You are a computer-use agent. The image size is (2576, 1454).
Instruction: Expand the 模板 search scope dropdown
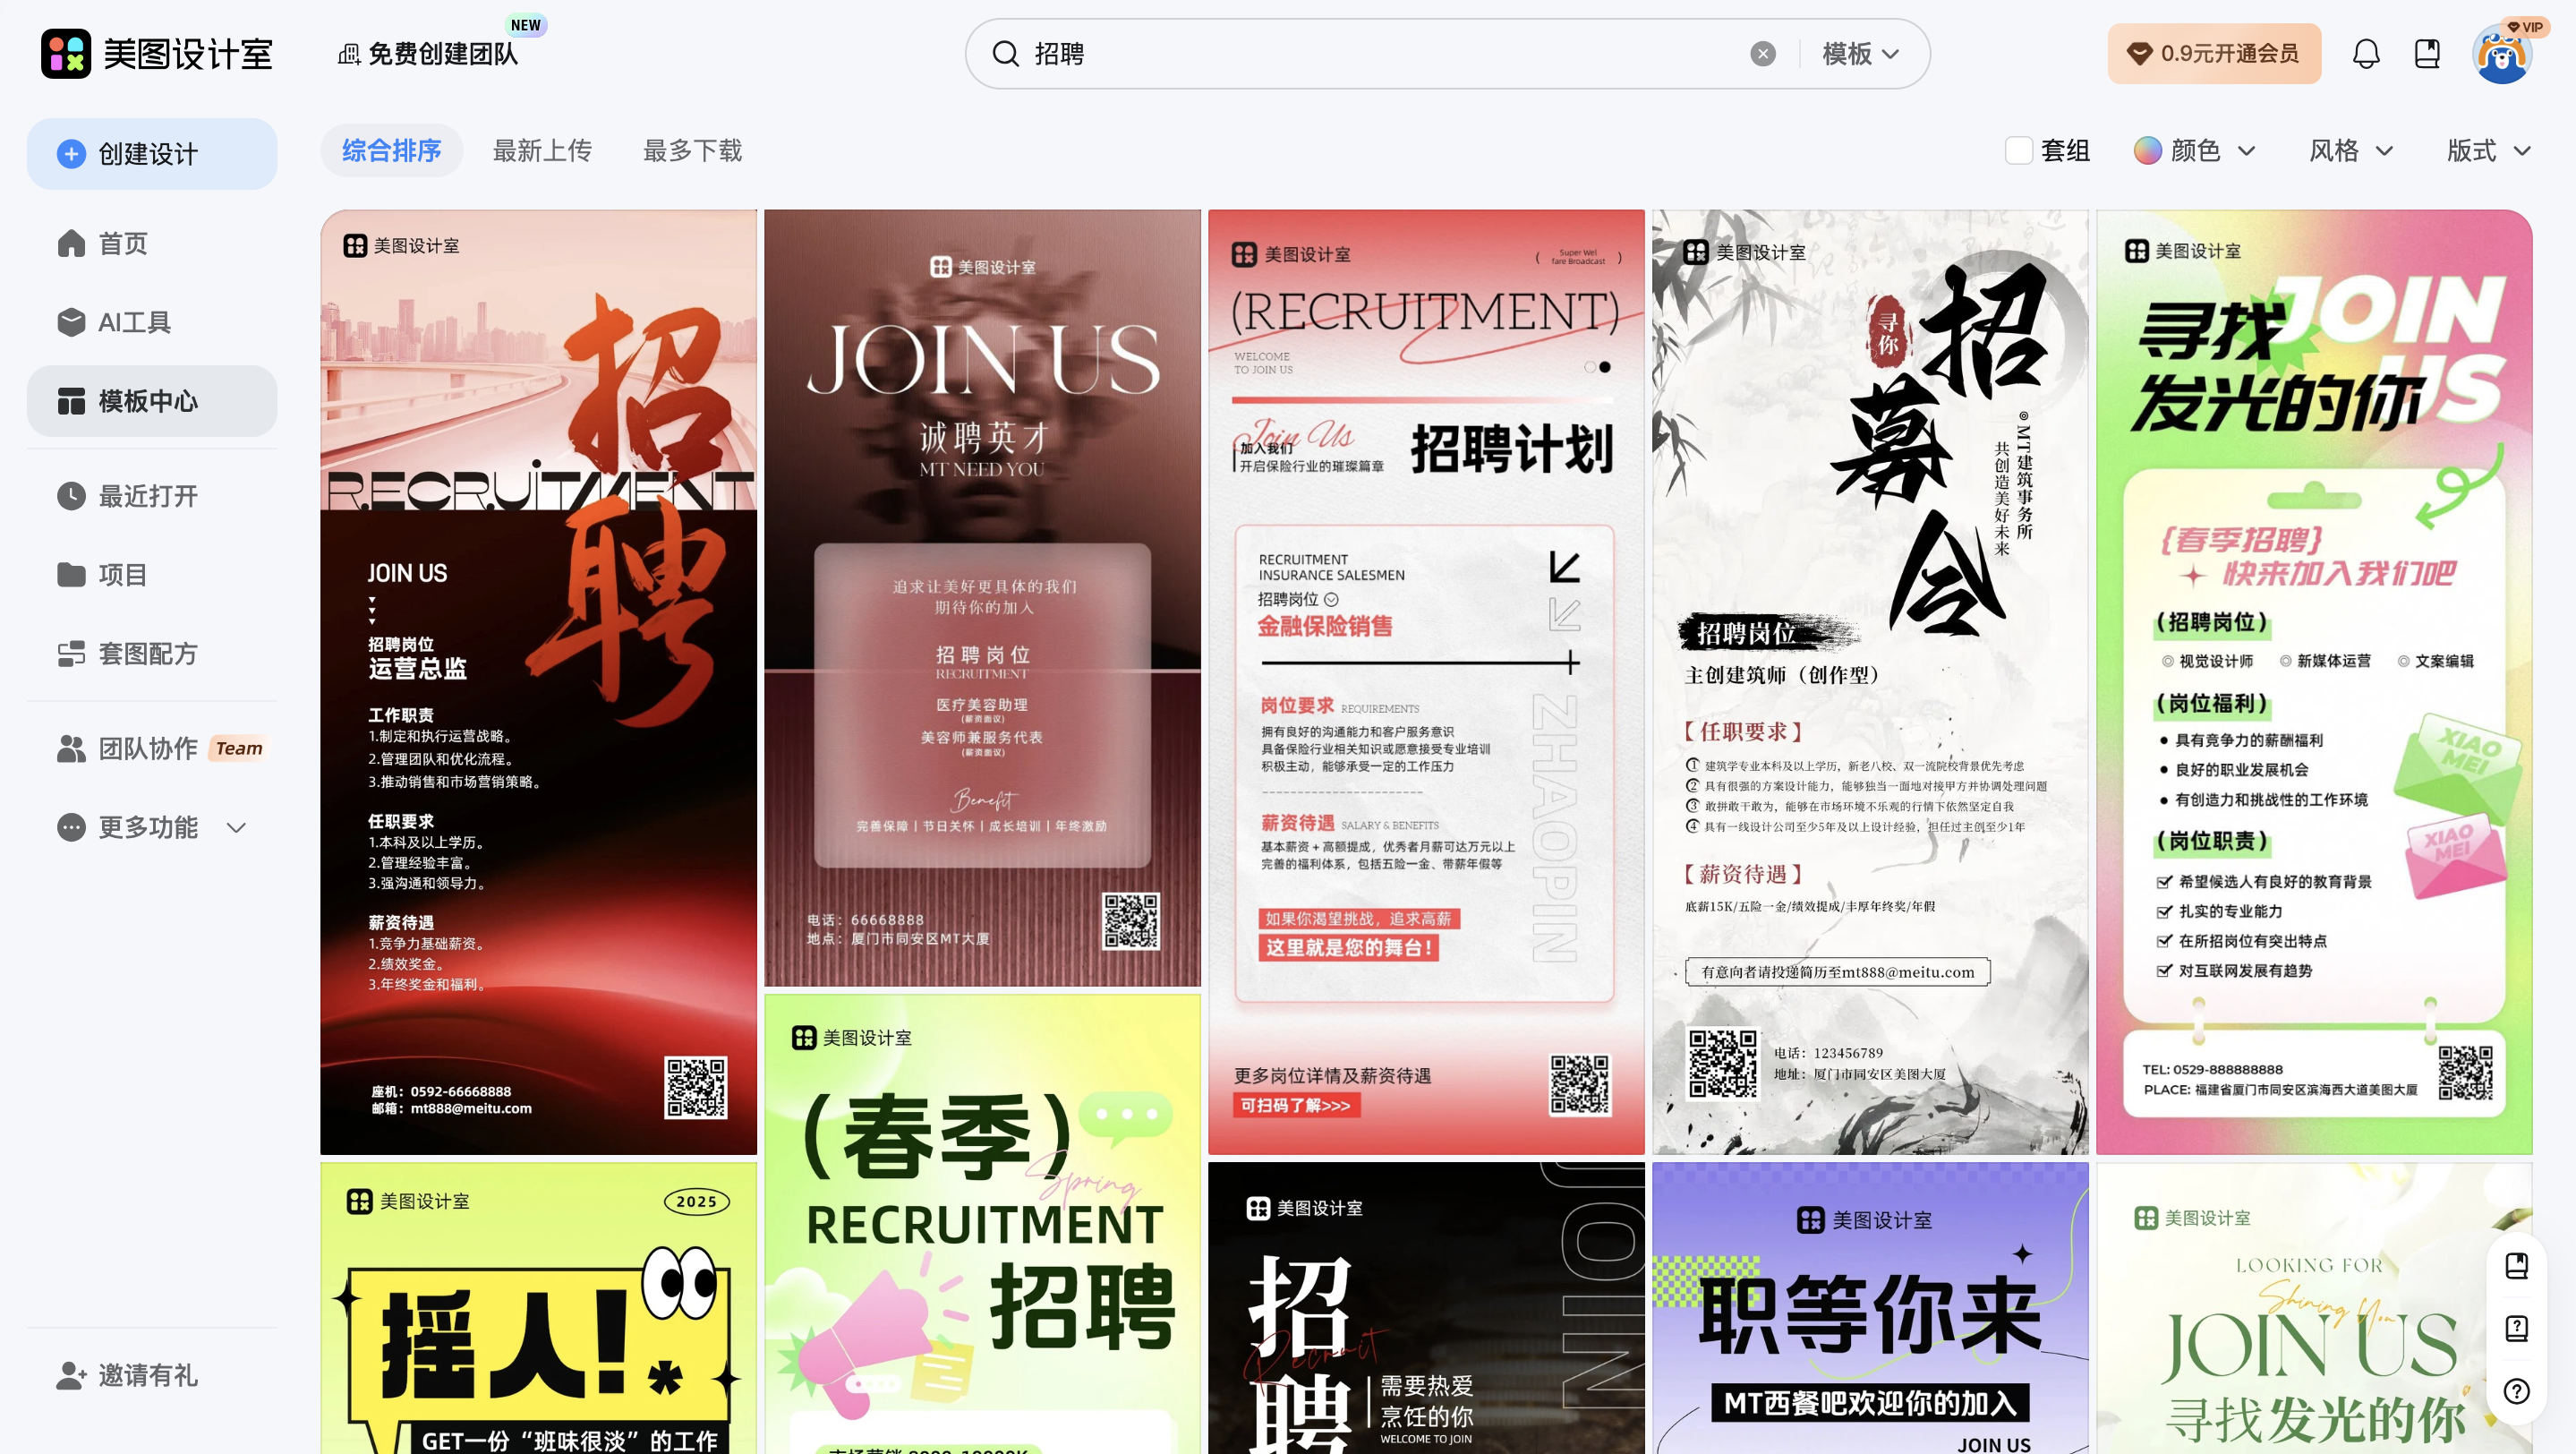click(1858, 54)
